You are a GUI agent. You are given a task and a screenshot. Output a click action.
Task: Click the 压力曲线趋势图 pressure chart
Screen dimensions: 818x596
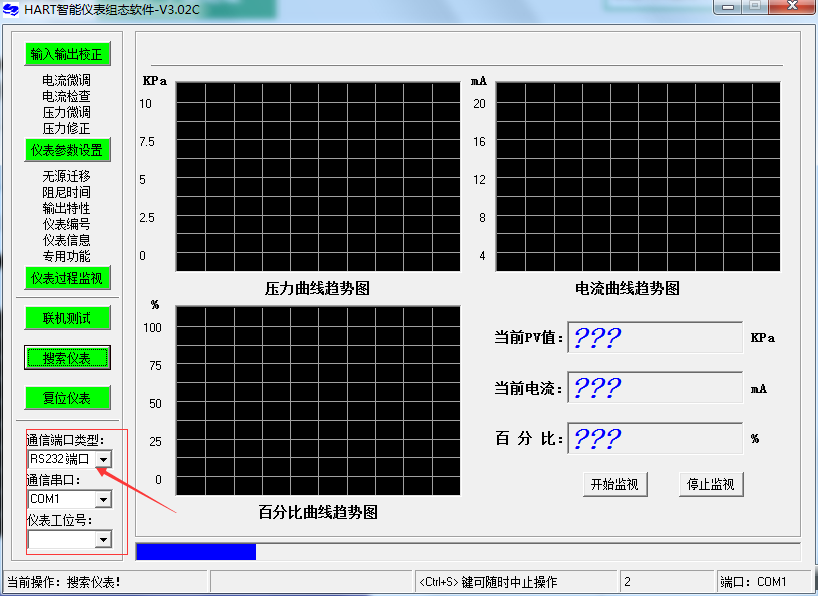click(318, 176)
